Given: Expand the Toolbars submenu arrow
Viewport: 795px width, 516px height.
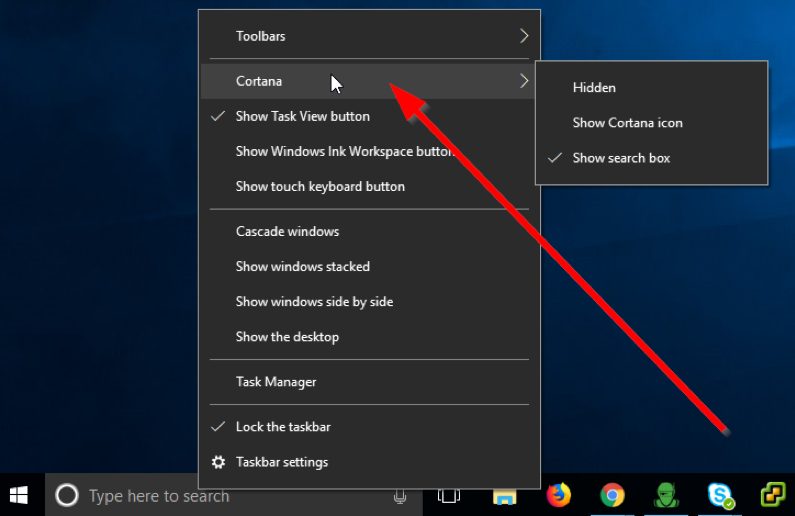Looking at the screenshot, I should tap(524, 36).
